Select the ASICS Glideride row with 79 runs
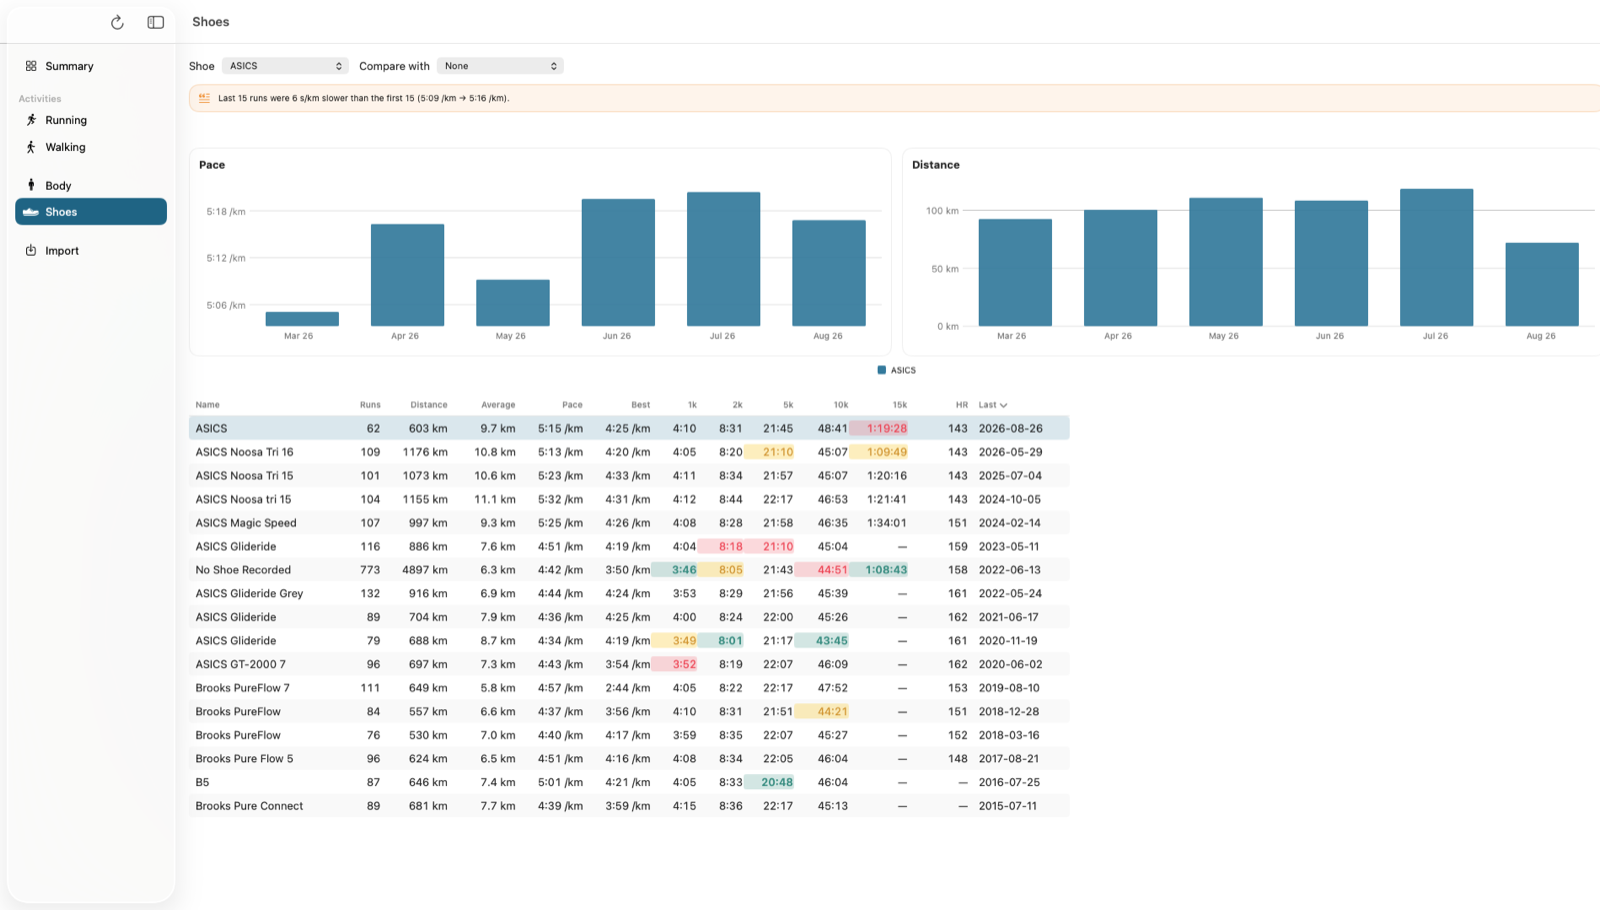 tap(629, 641)
